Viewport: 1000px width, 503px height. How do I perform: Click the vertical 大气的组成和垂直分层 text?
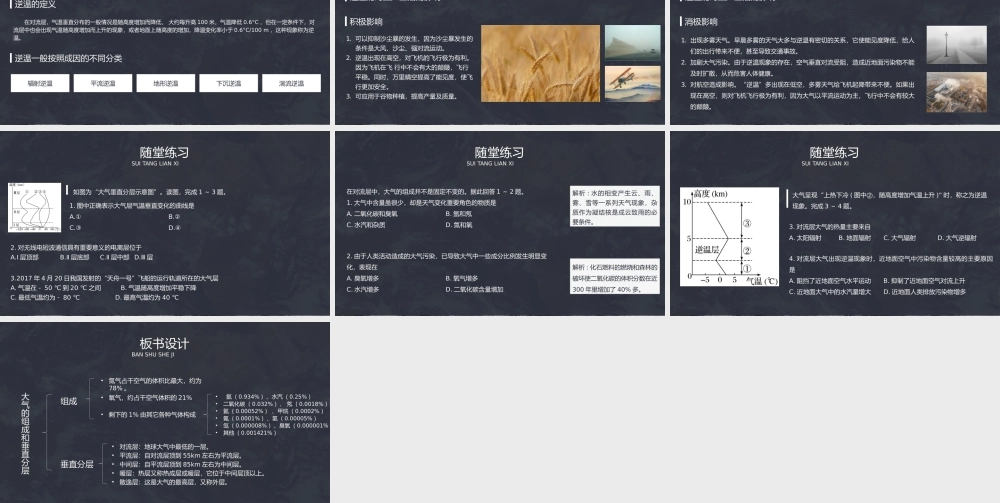(x=25, y=434)
